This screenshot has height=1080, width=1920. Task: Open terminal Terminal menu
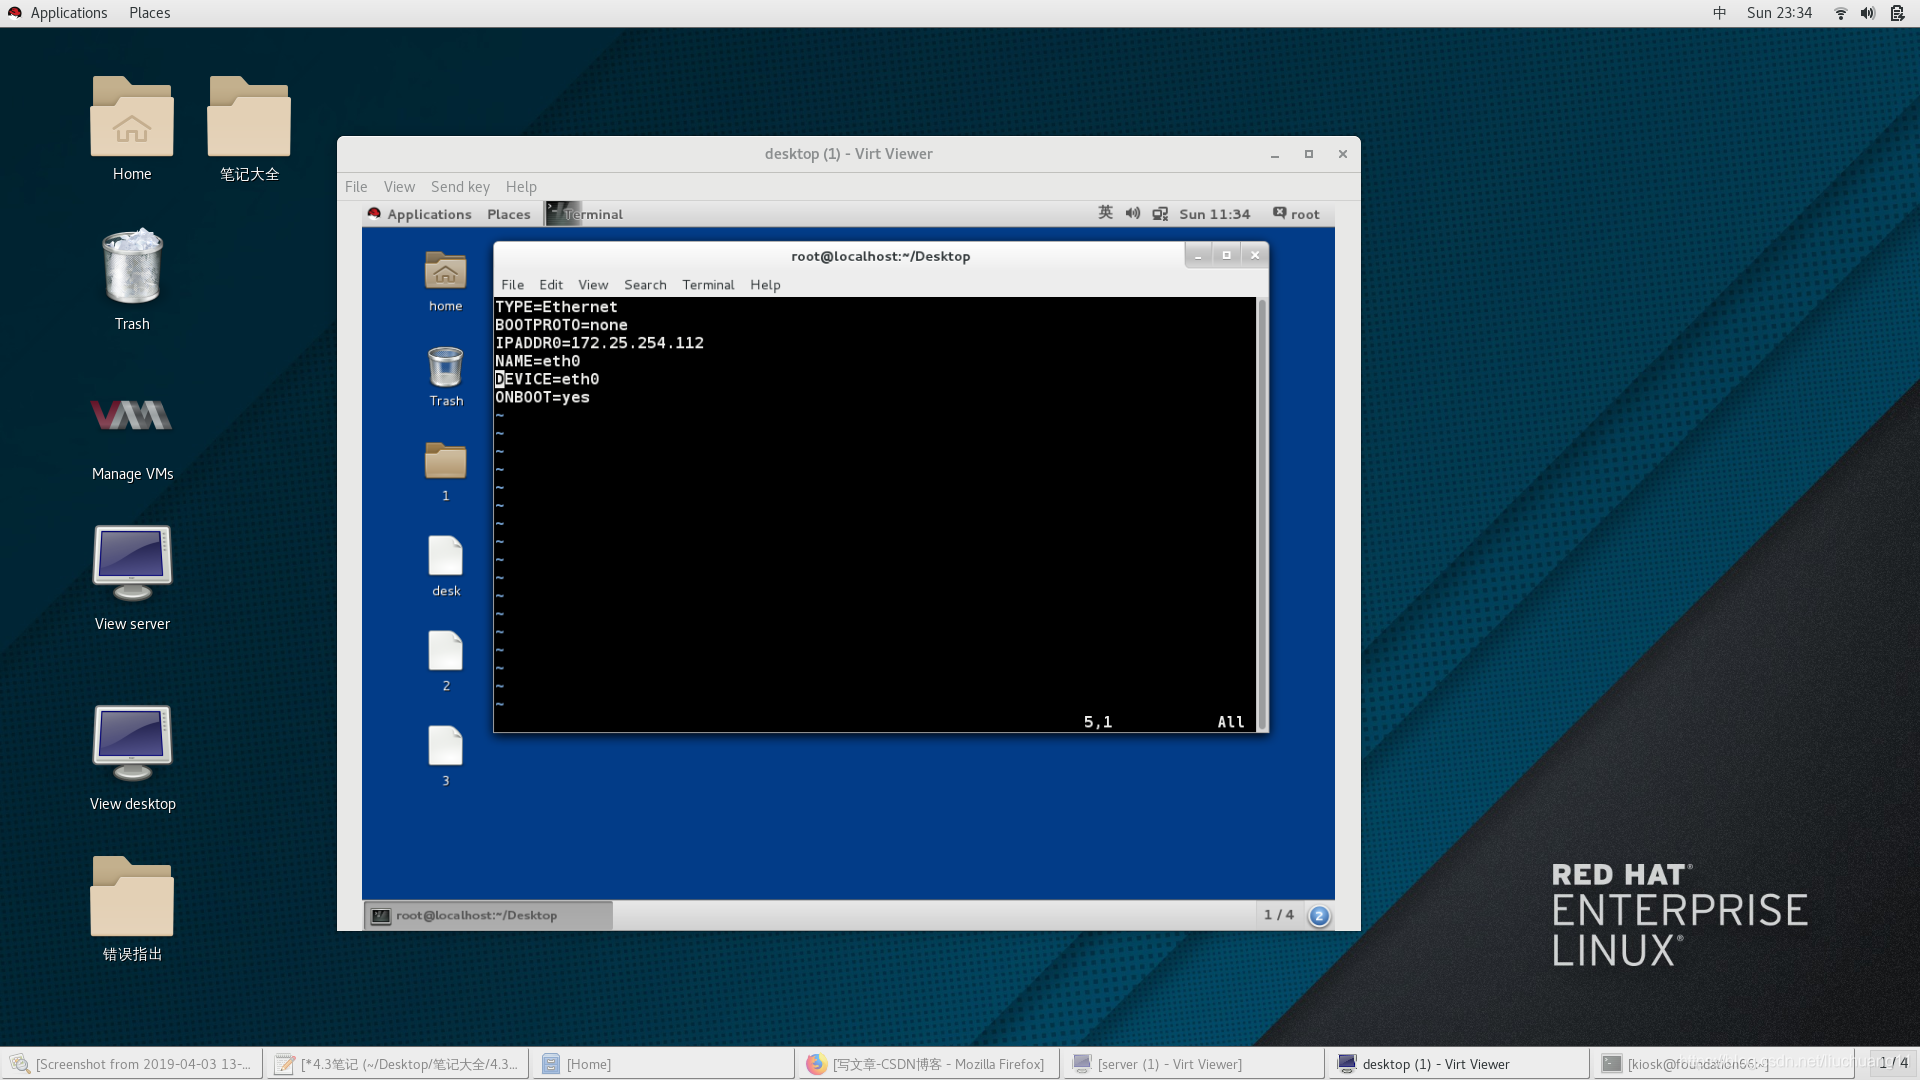[708, 285]
